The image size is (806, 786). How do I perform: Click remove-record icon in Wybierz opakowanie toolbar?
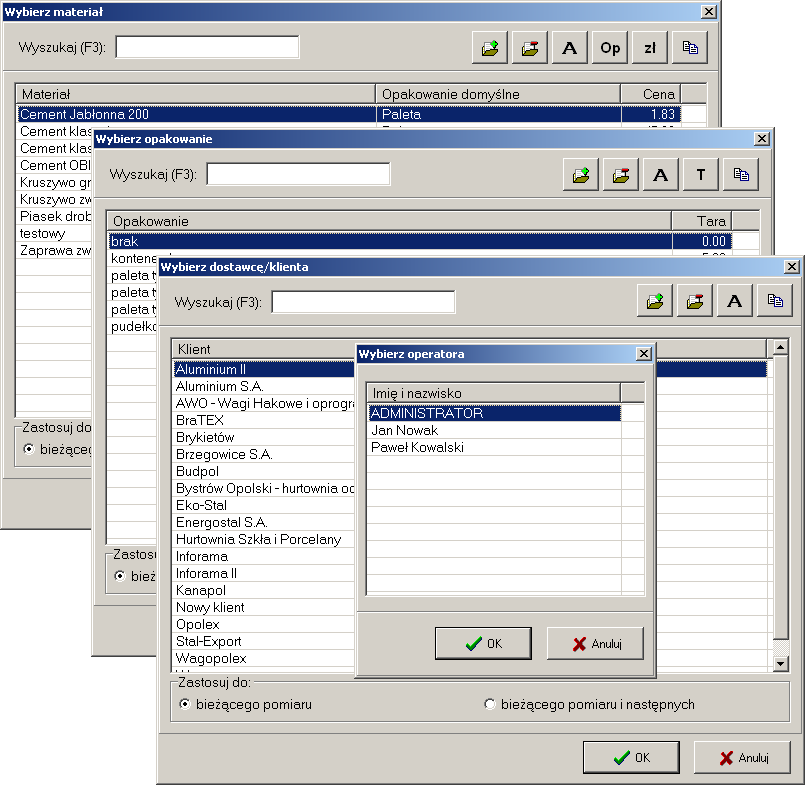[621, 175]
